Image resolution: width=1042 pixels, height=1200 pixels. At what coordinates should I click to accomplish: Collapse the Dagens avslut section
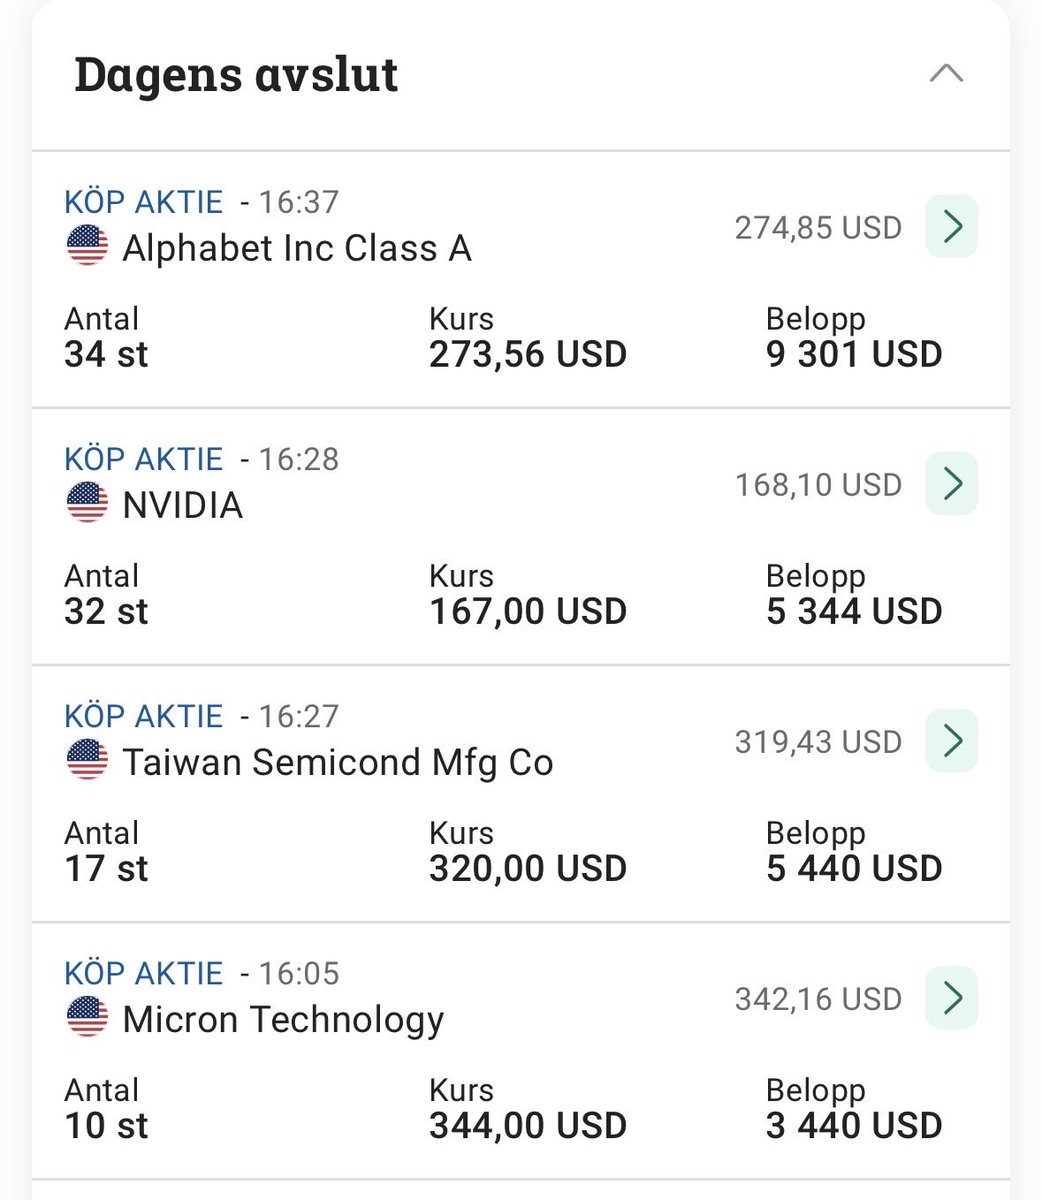pyautogui.click(x=946, y=73)
